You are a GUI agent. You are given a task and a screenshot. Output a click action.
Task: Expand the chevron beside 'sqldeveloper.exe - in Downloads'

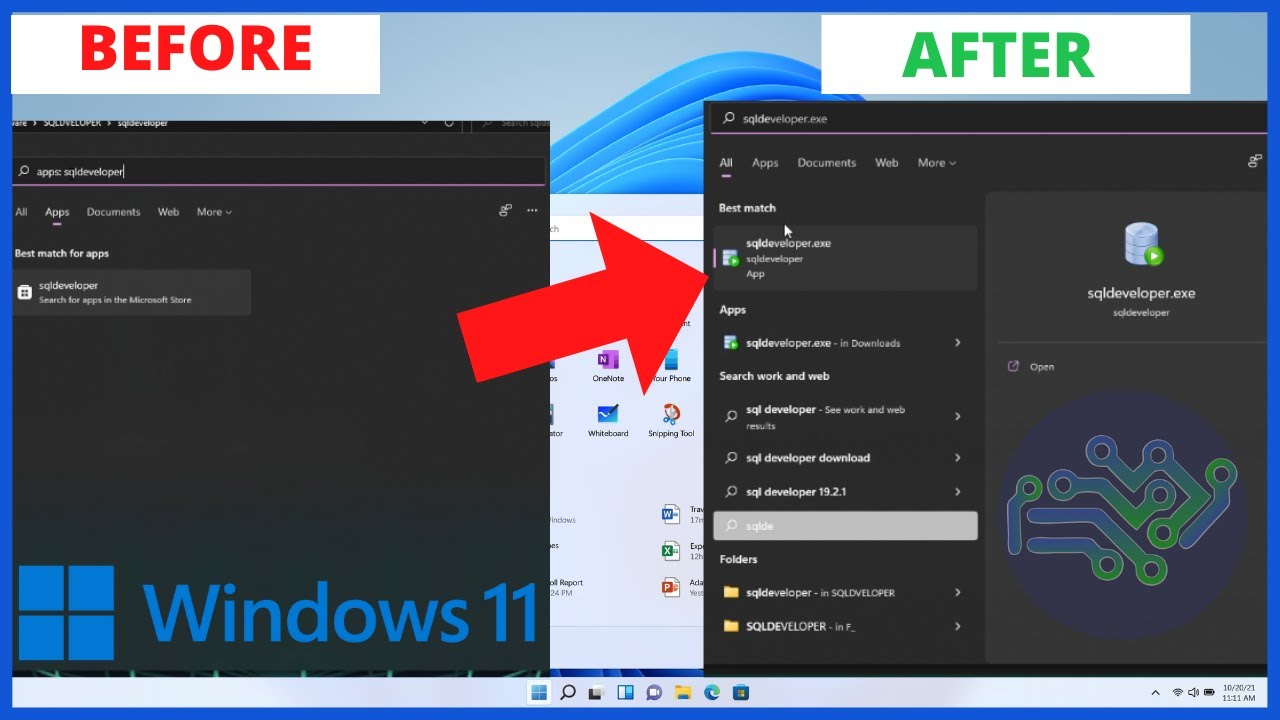click(958, 342)
